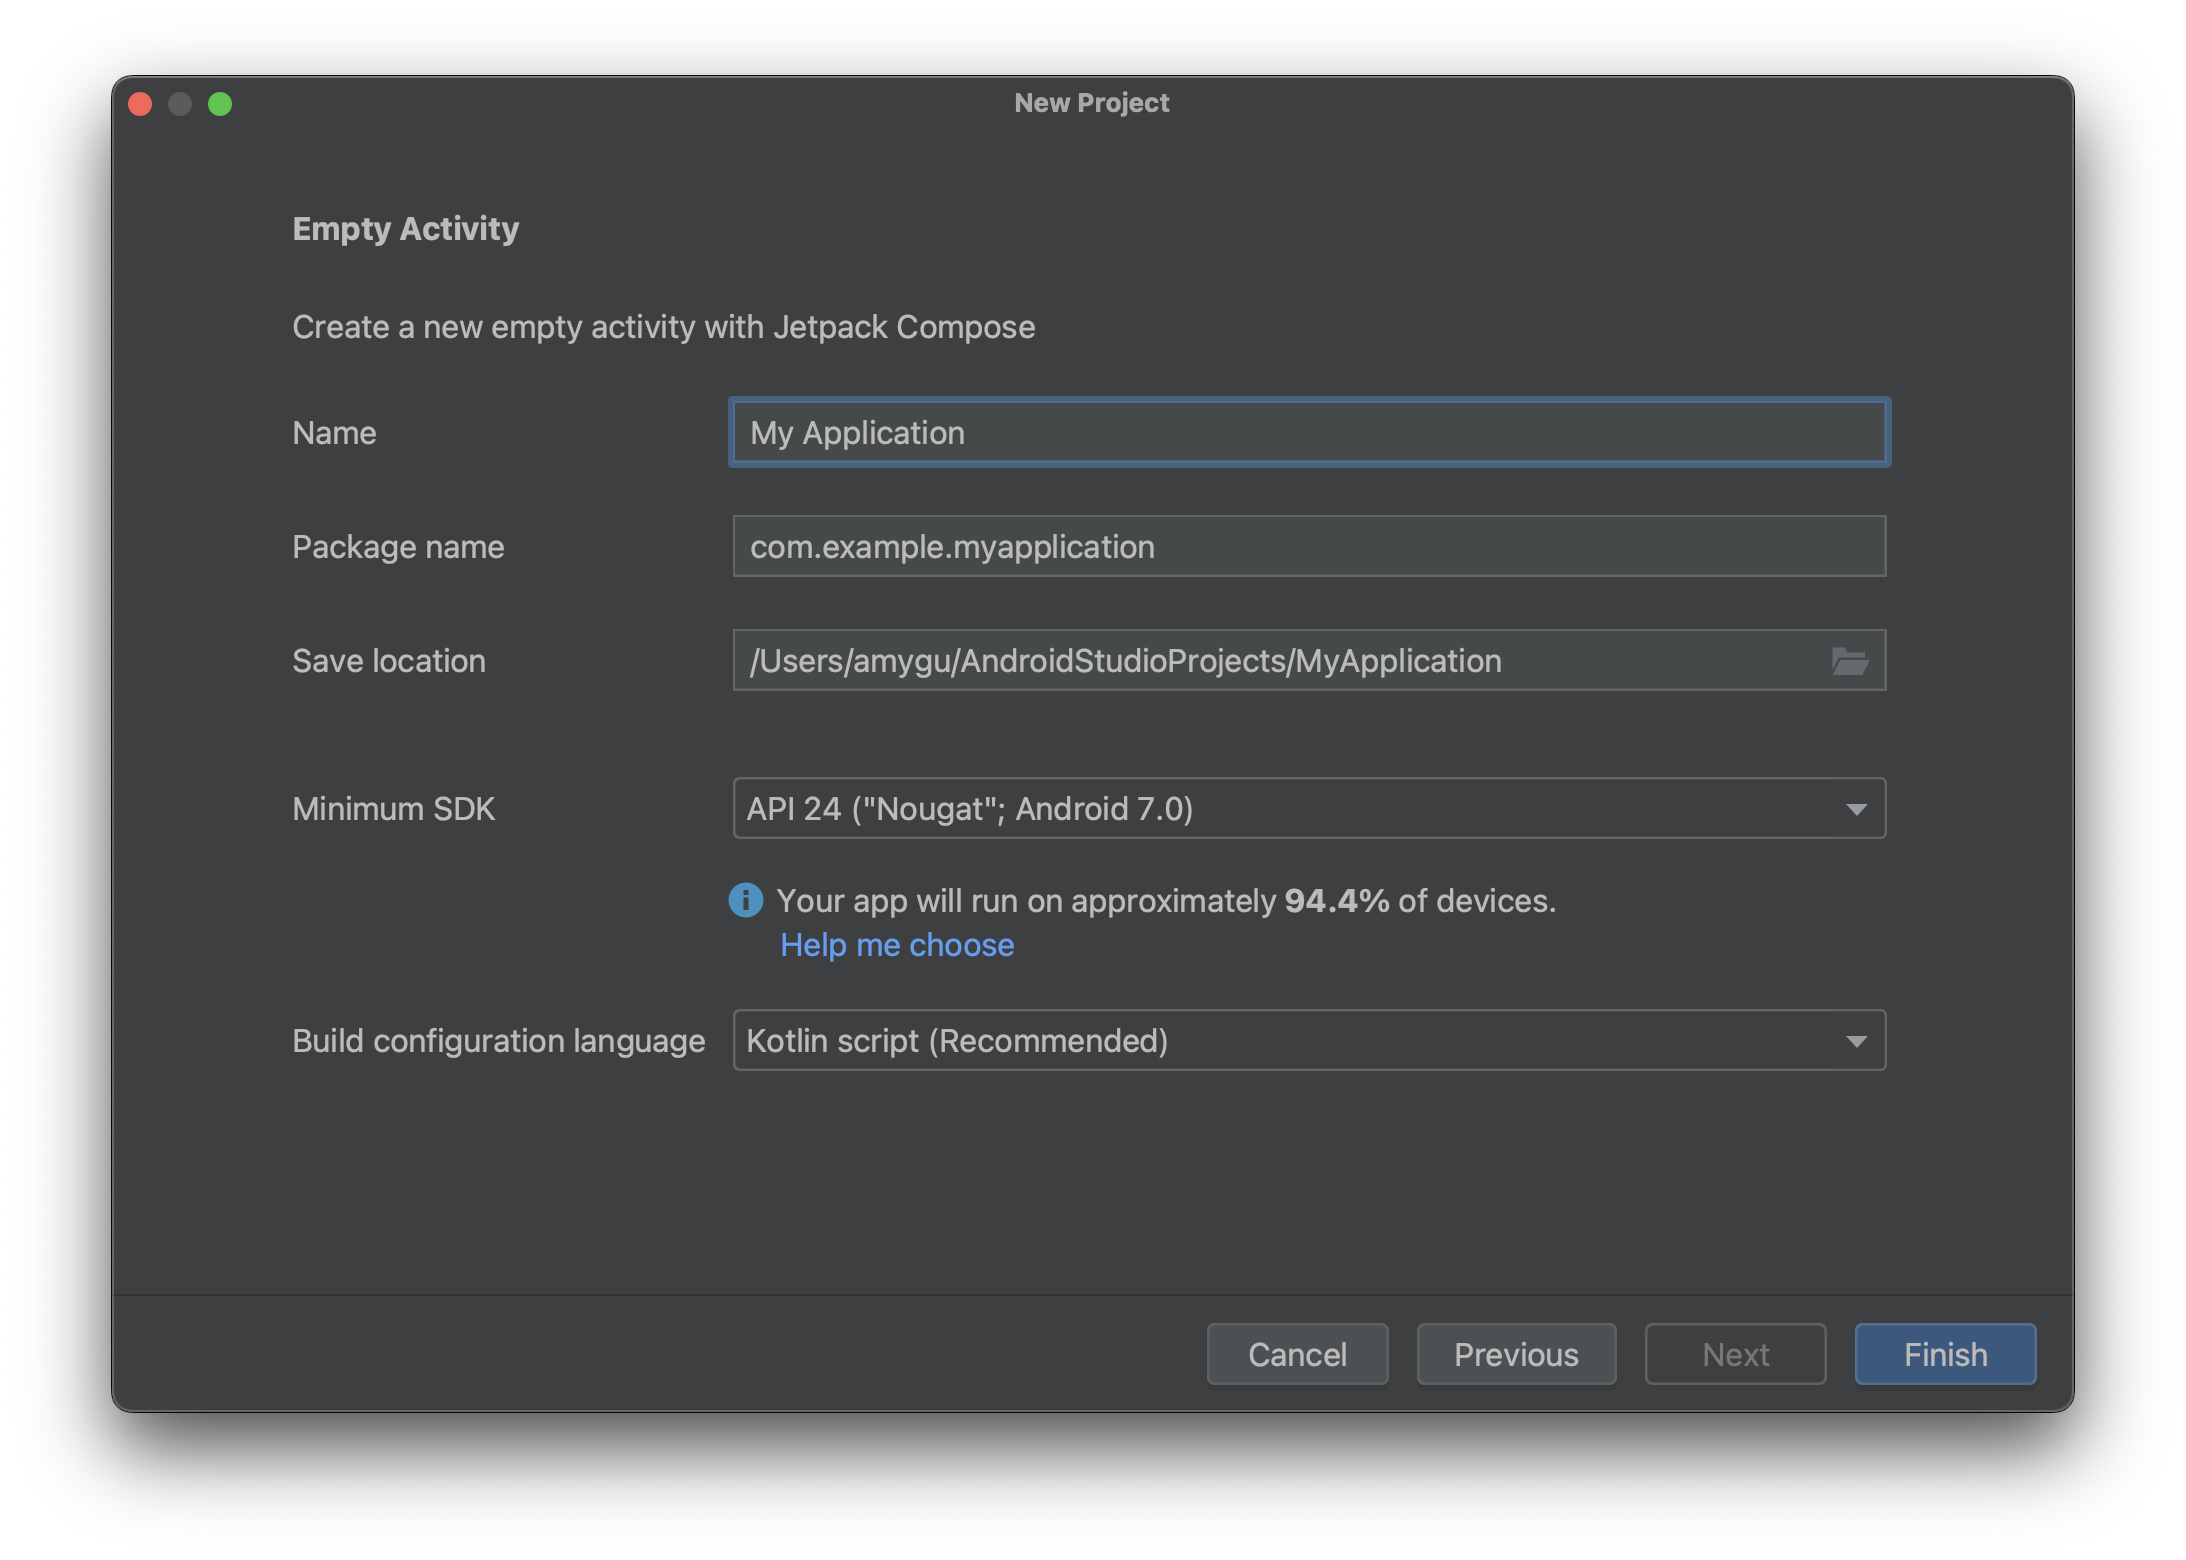Click the dropdown arrow for Minimum SDK

click(x=1857, y=807)
